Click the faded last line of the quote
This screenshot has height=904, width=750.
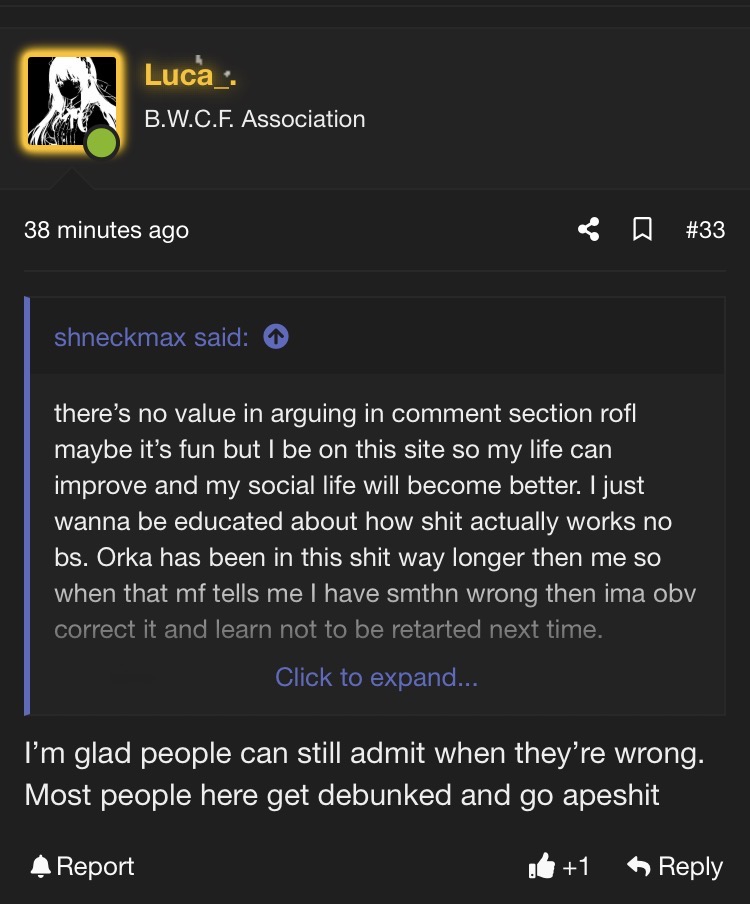pyautogui.click(x=328, y=630)
